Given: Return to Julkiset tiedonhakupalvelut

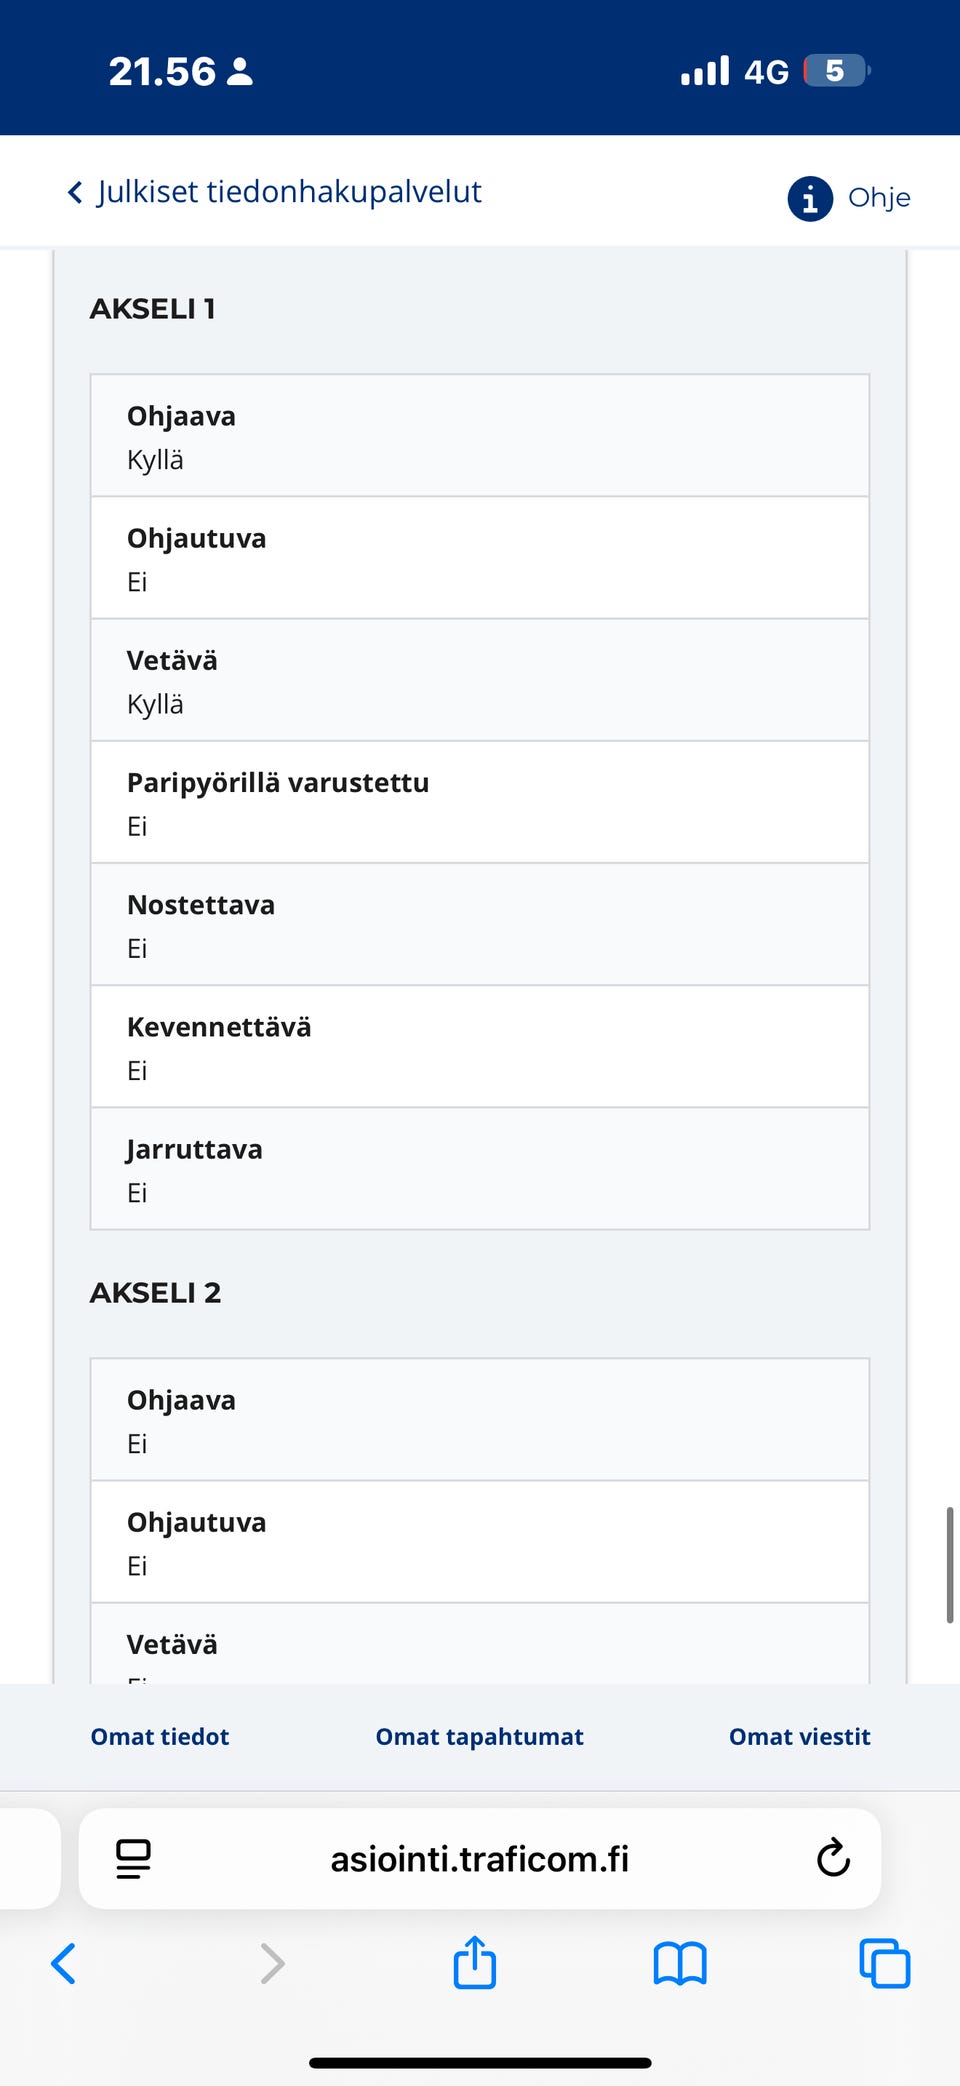Looking at the screenshot, I should tap(289, 192).
